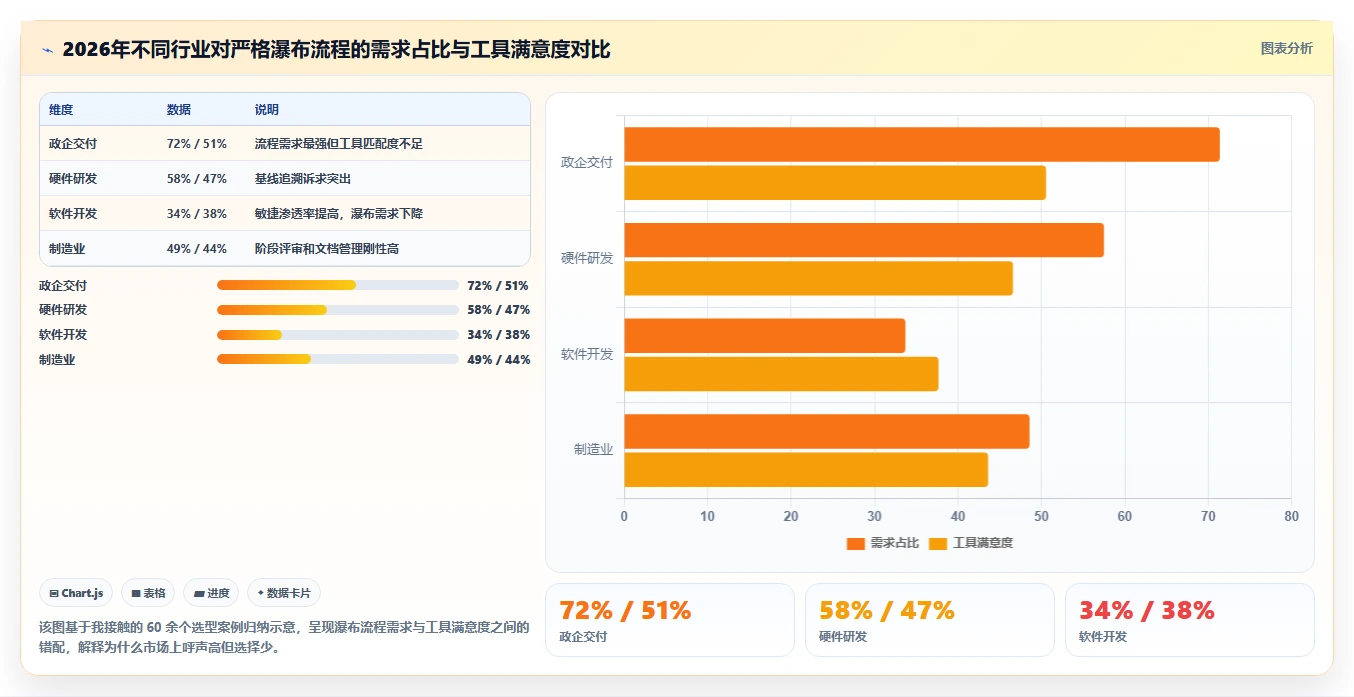1354x697 pixels.
Task: Click the 需求占比 legend color swatch
Action: click(x=855, y=544)
